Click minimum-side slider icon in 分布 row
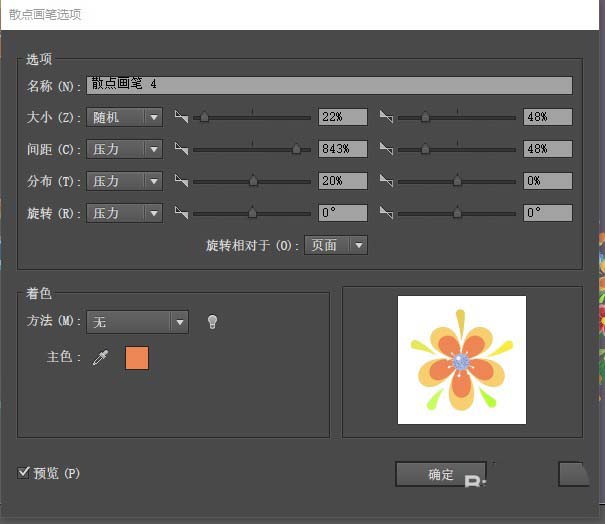The height and width of the screenshot is (524, 605). pyautogui.click(x=181, y=181)
